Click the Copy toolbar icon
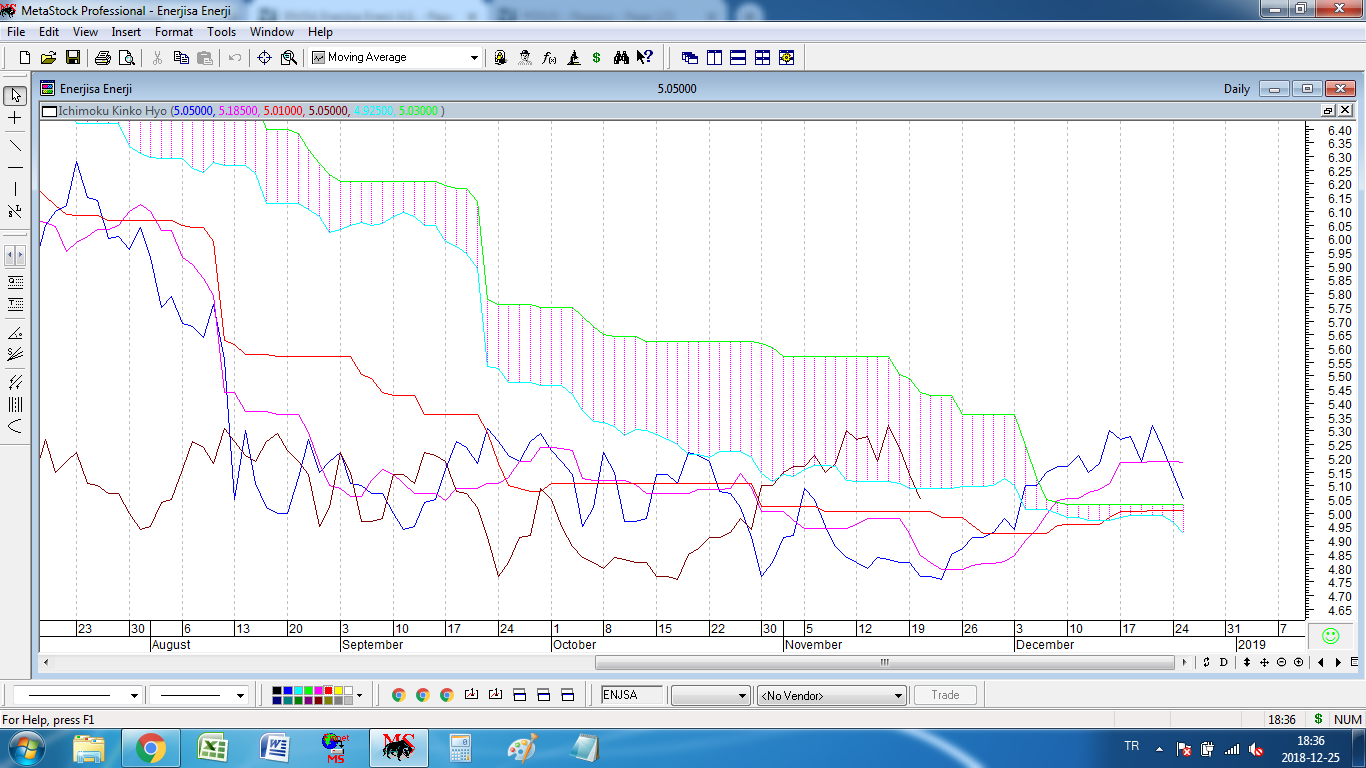1366x768 pixels. click(x=181, y=58)
